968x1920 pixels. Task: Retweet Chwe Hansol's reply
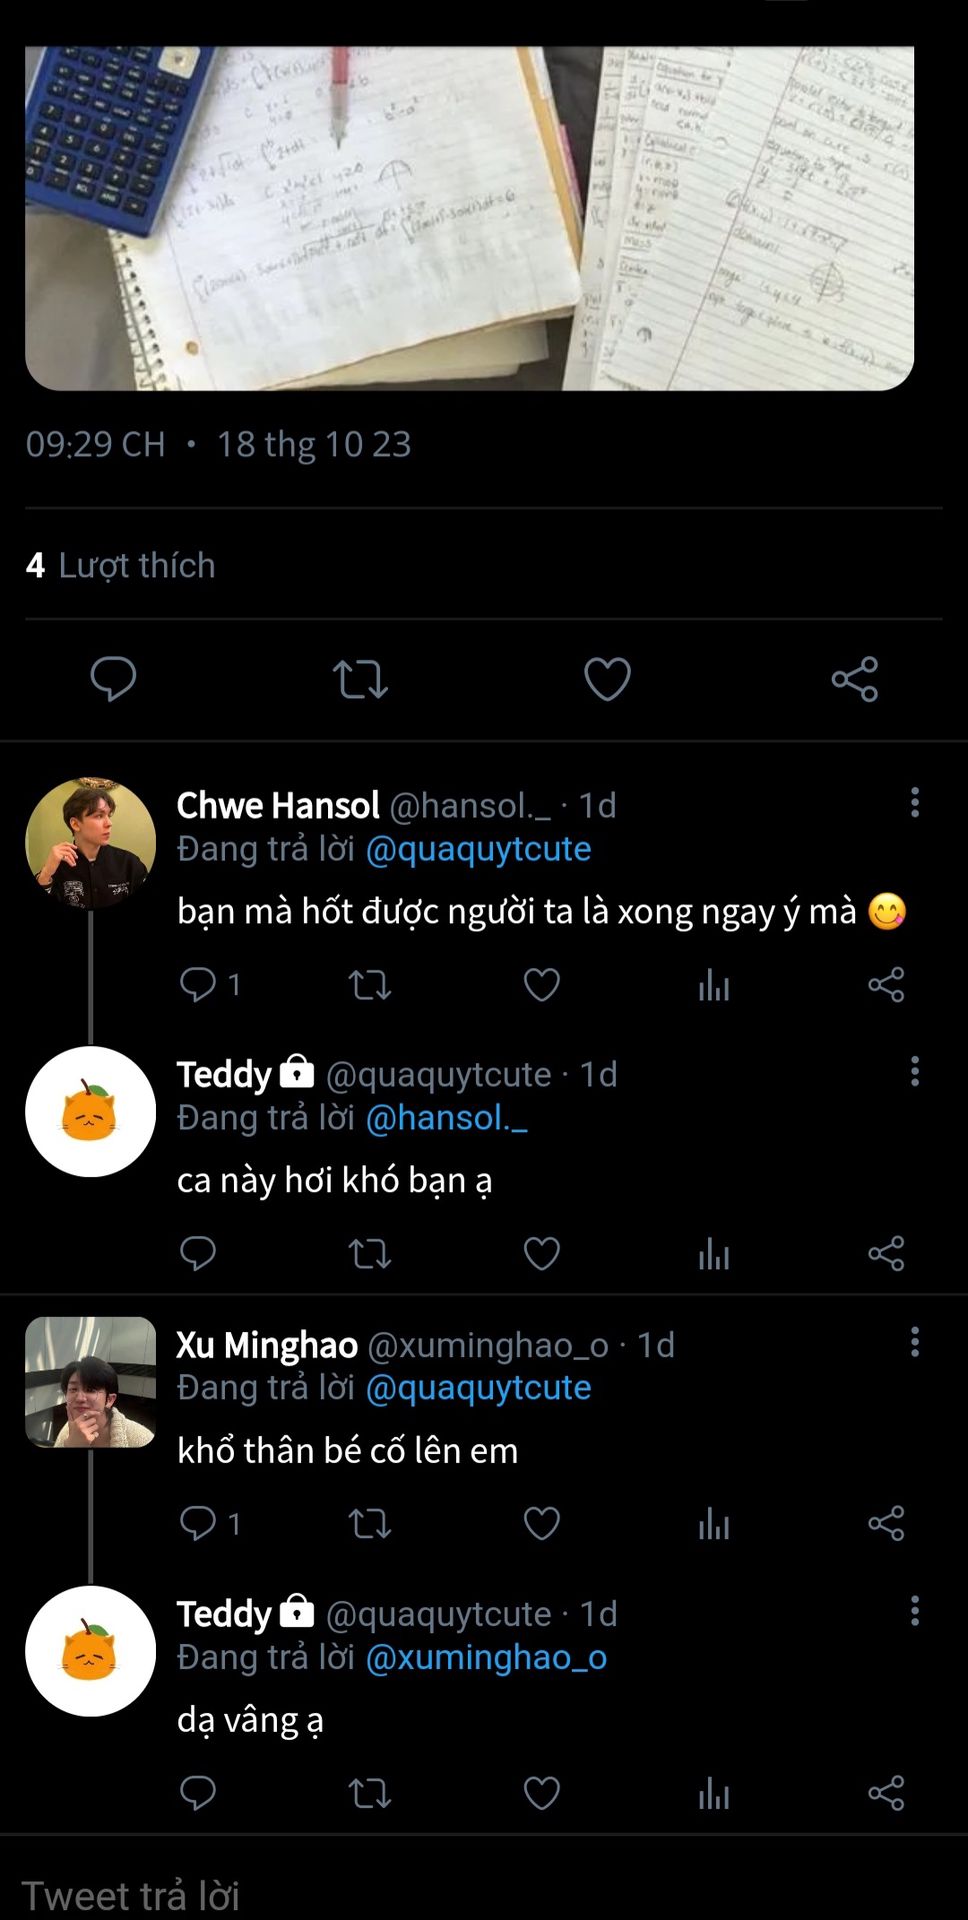(x=369, y=985)
